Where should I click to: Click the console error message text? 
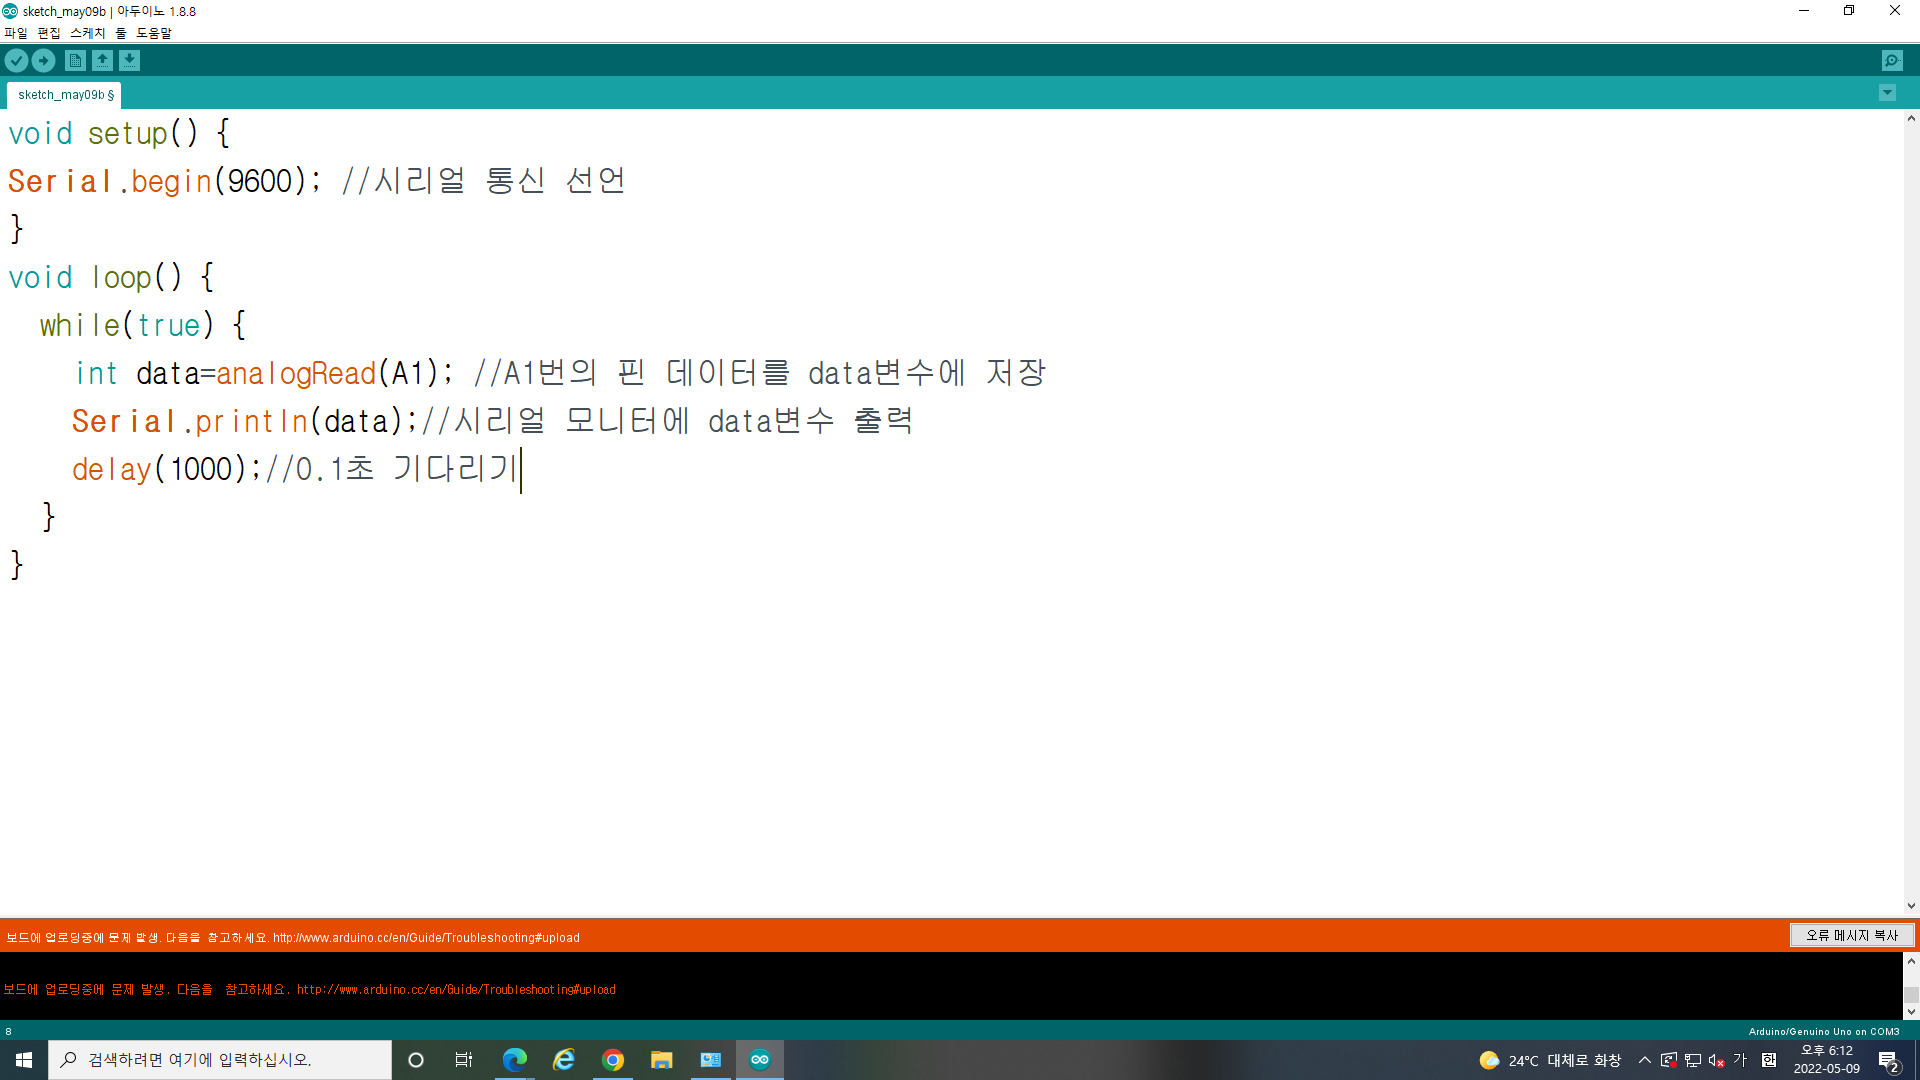coord(309,989)
